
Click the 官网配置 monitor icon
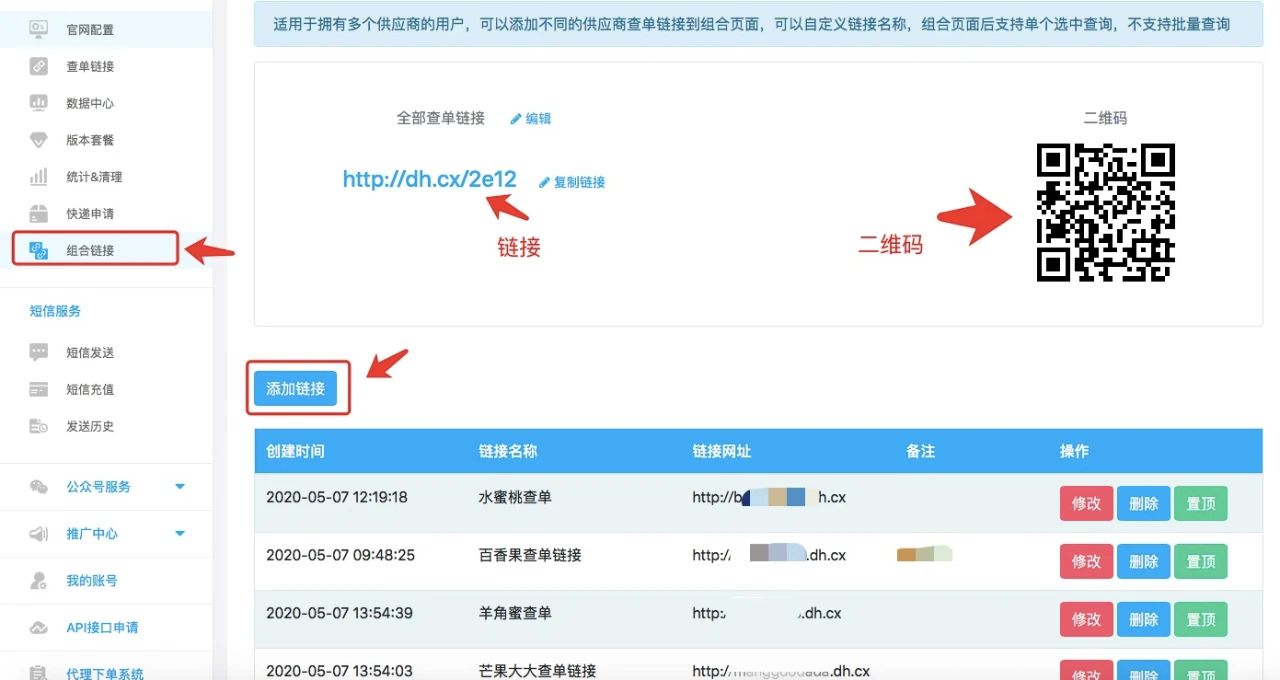(38, 29)
